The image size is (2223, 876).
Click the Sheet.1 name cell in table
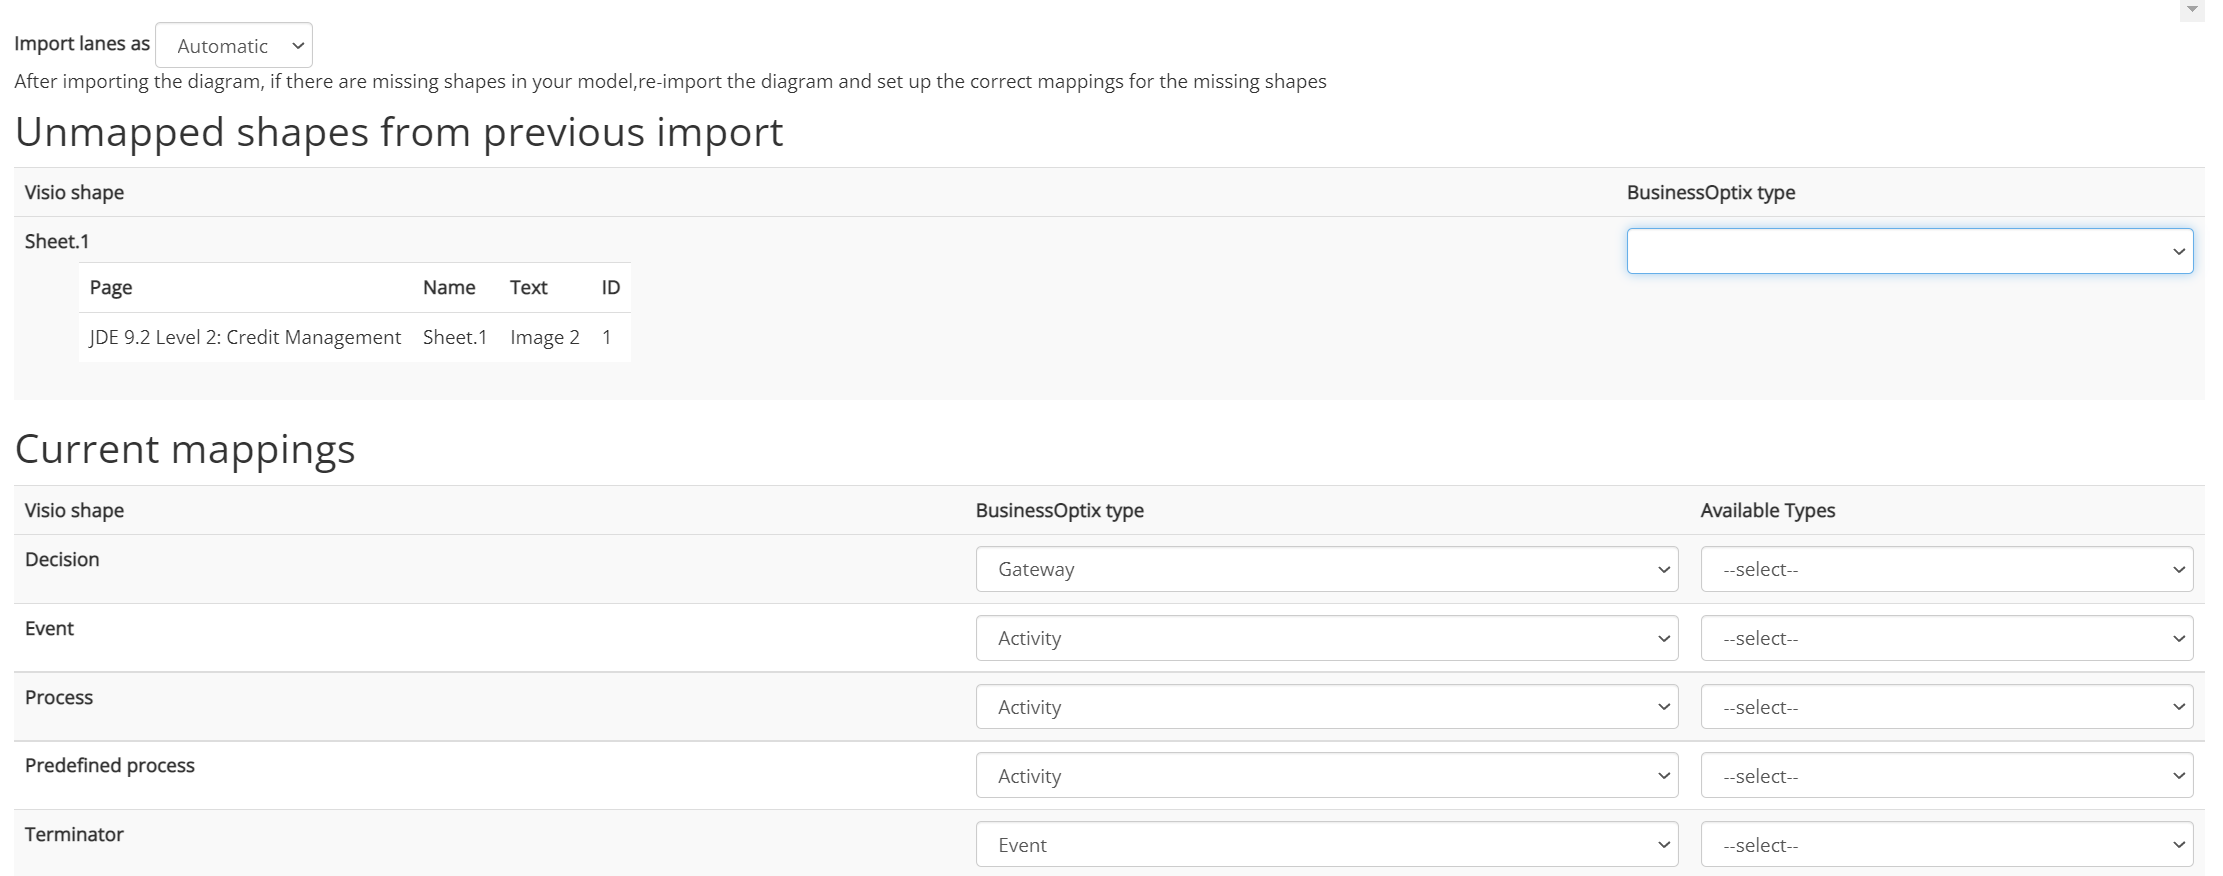pos(455,338)
